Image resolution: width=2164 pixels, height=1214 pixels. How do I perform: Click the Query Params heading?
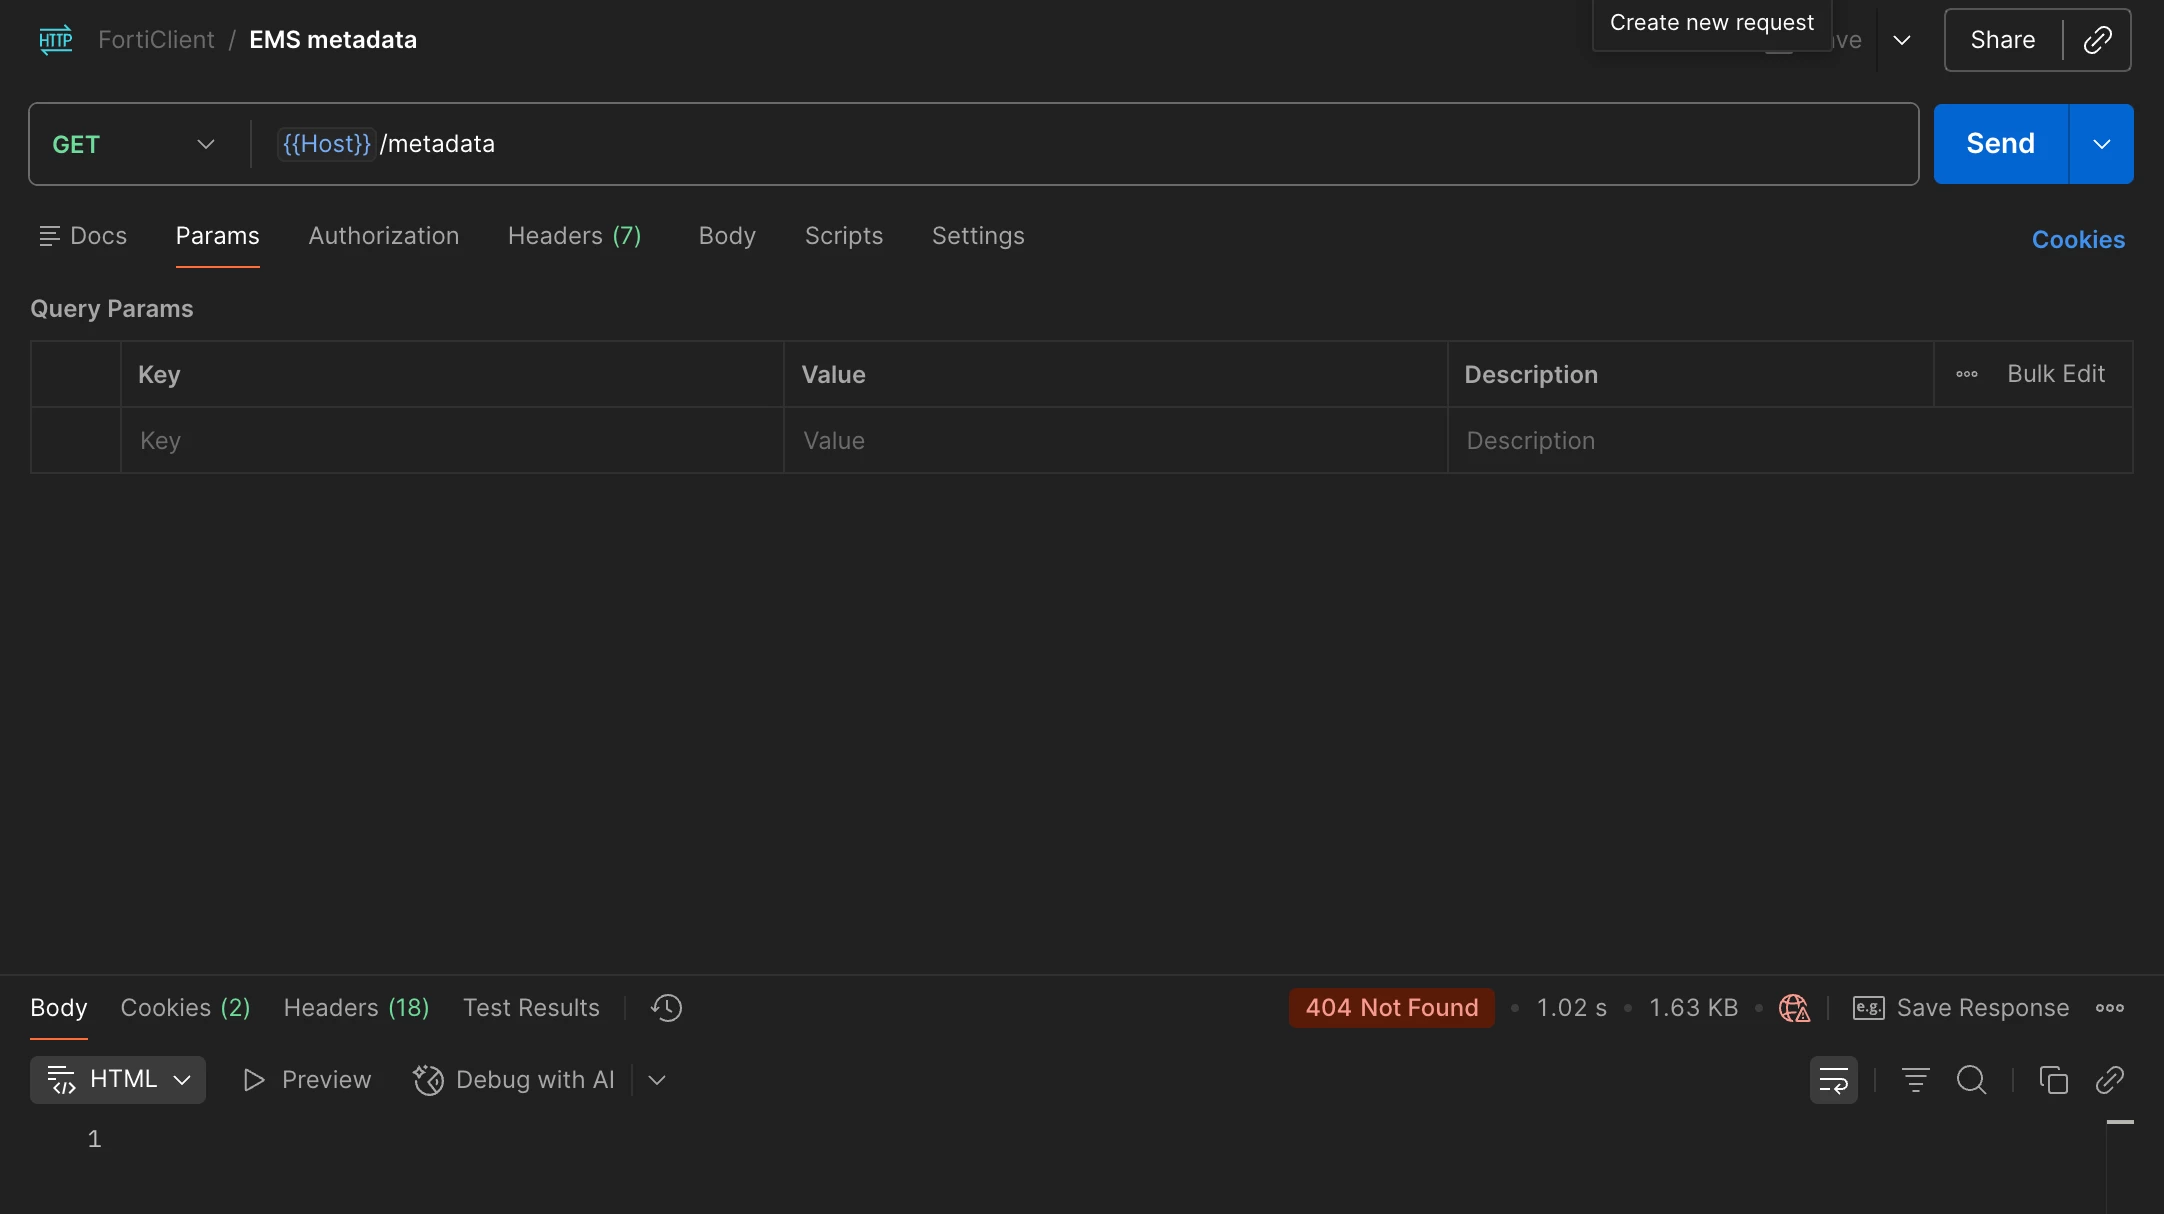[x=112, y=309]
